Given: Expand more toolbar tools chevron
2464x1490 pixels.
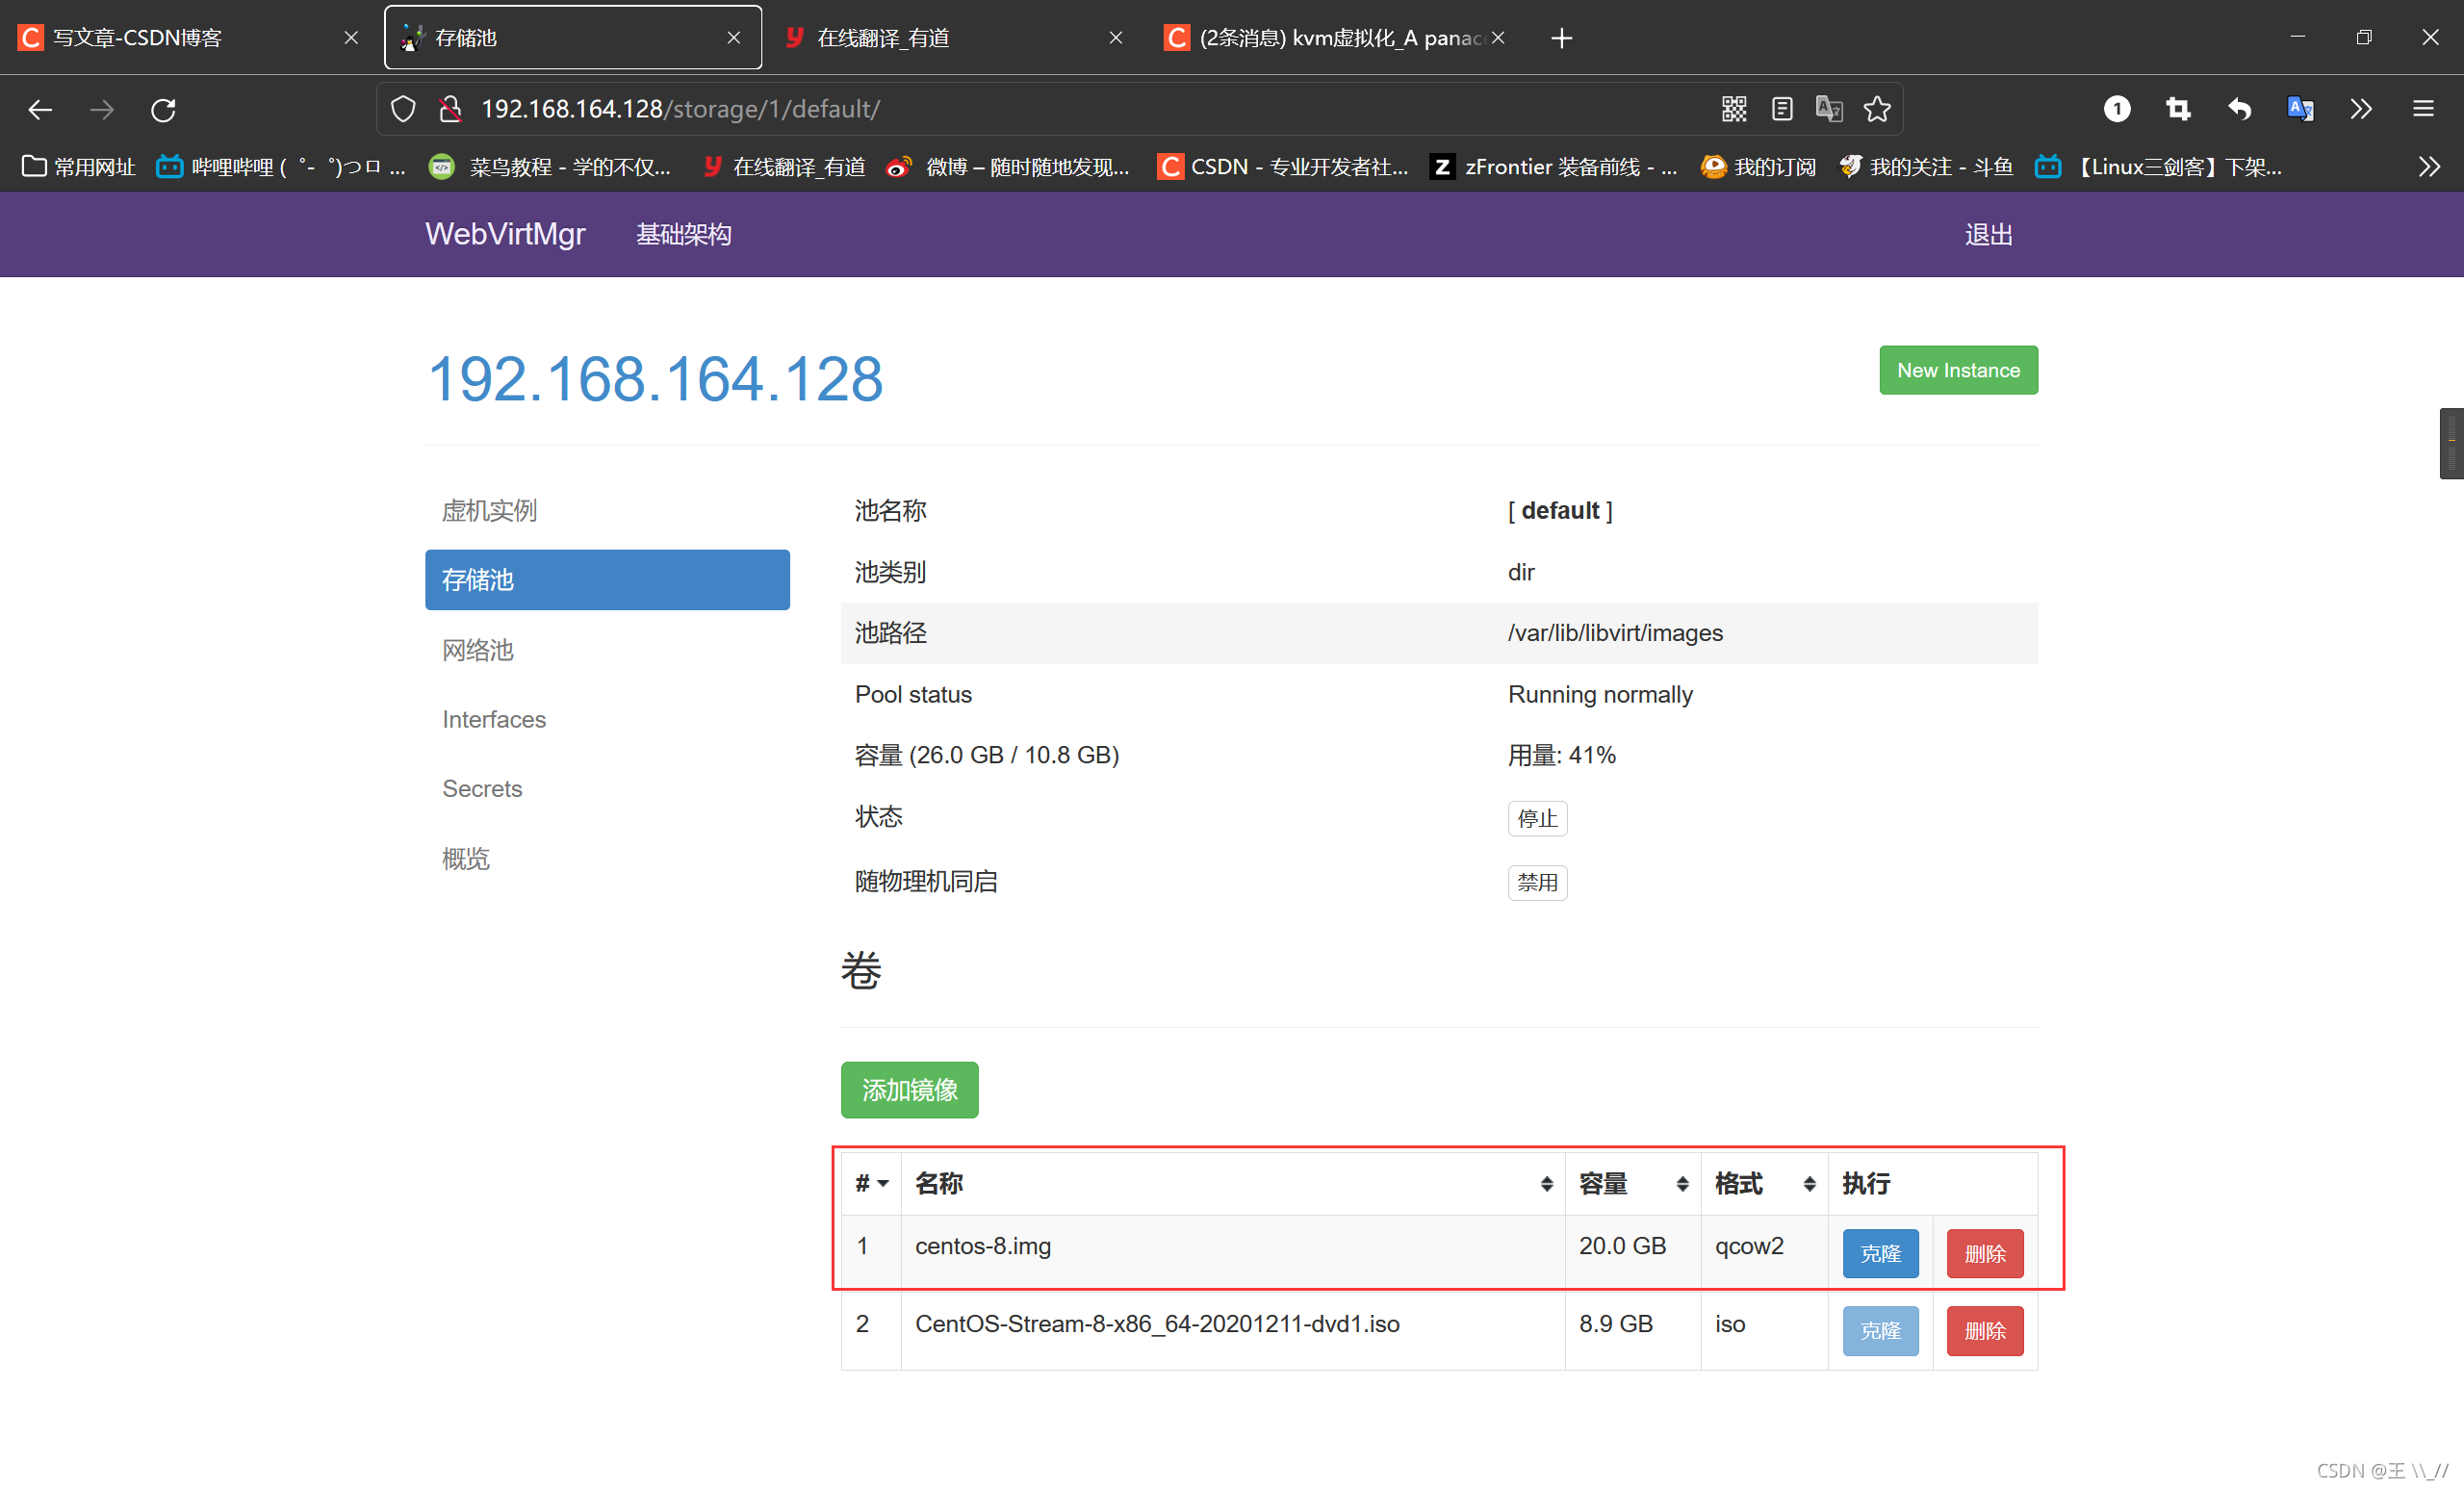Looking at the screenshot, I should (x=2361, y=109).
